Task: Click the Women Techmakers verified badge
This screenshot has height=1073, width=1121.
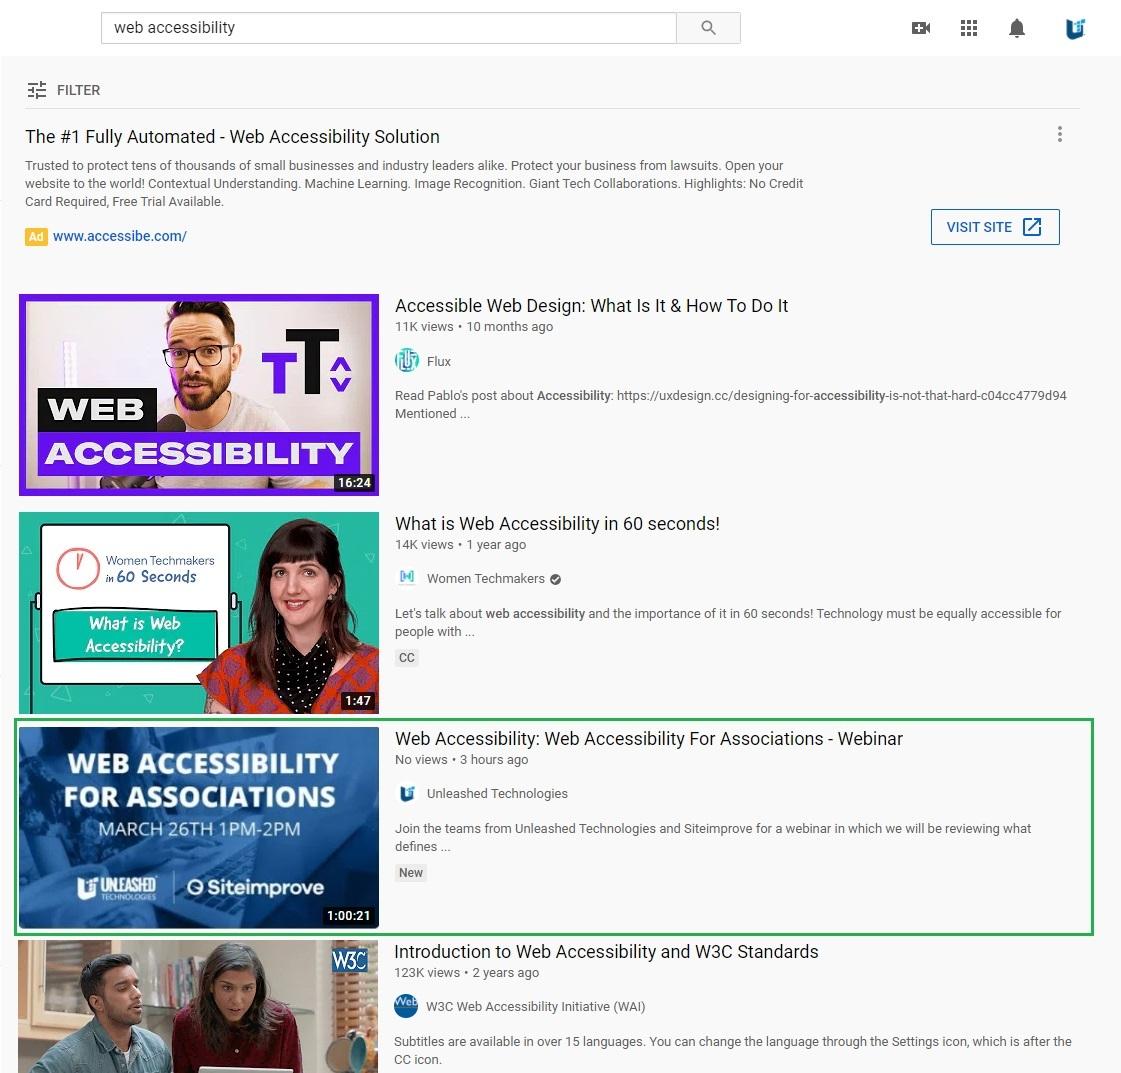Action: point(555,579)
